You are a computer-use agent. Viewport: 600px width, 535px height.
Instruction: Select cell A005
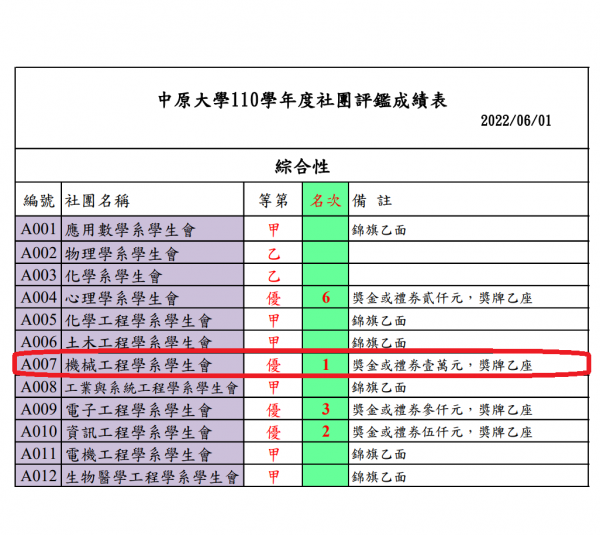pyautogui.click(x=39, y=320)
